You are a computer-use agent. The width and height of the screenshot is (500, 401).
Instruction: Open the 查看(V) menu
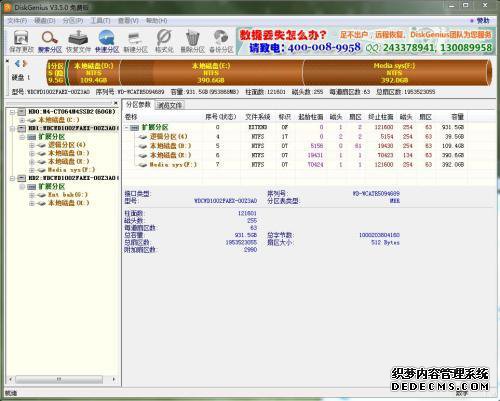point(128,21)
